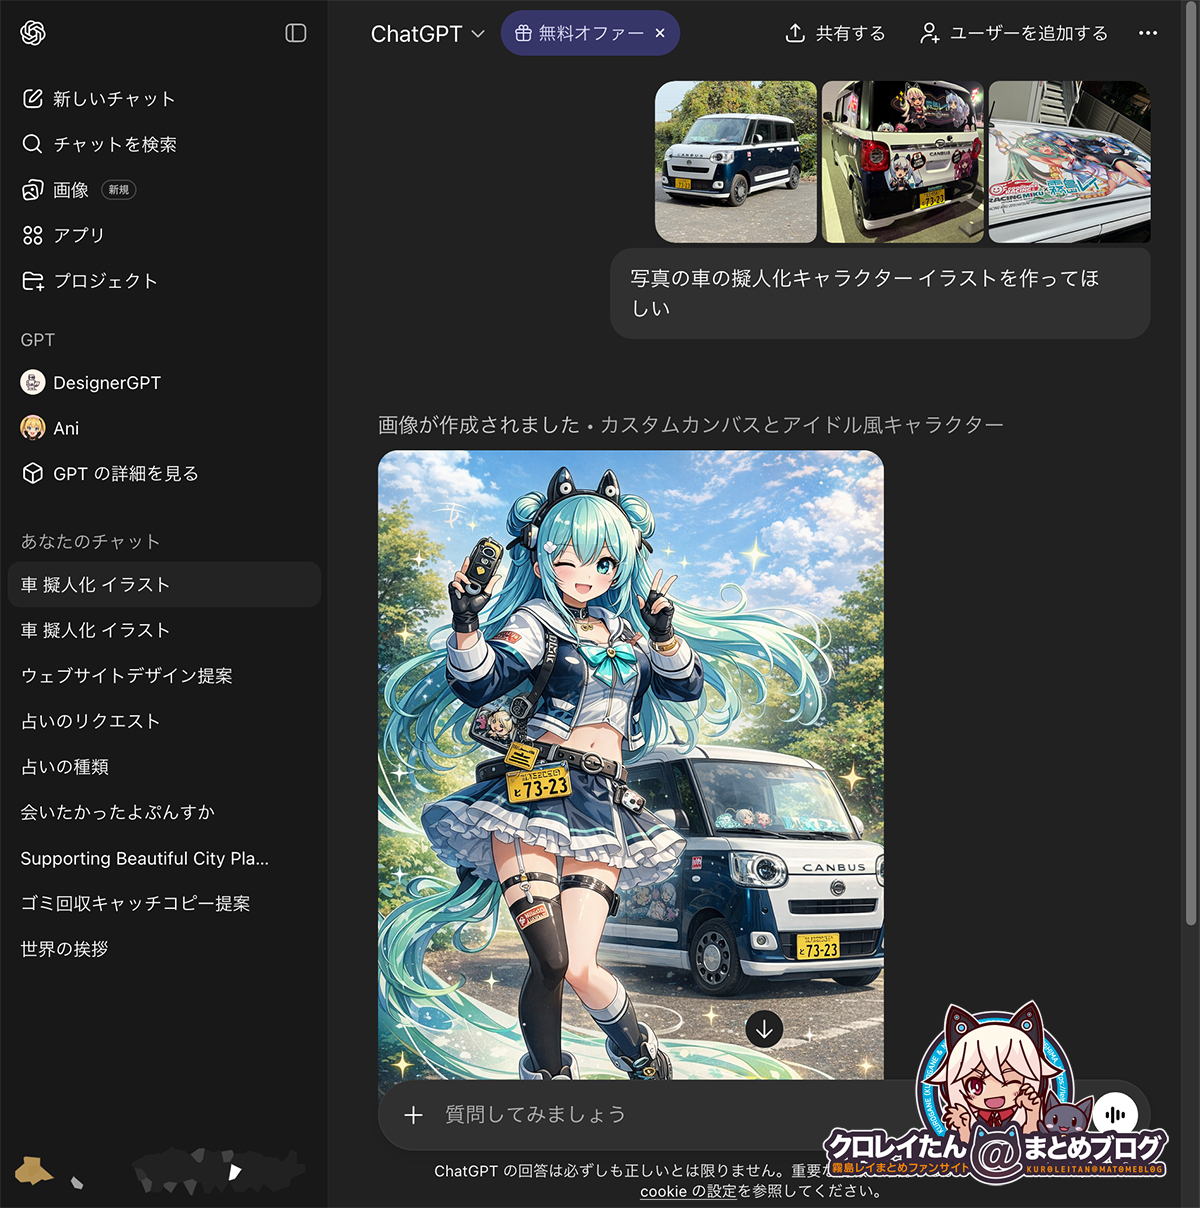Click the plus attach button in input

tap(413, 1115)
